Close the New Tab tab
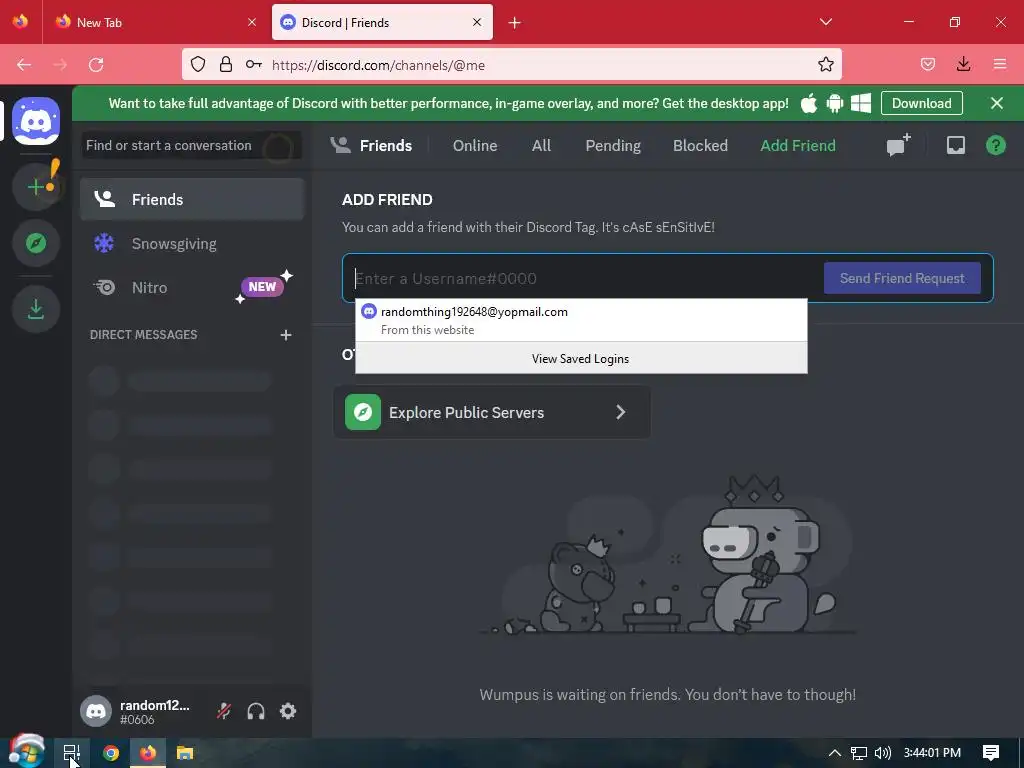The image size is (1024, 768). tap(252, 22)
